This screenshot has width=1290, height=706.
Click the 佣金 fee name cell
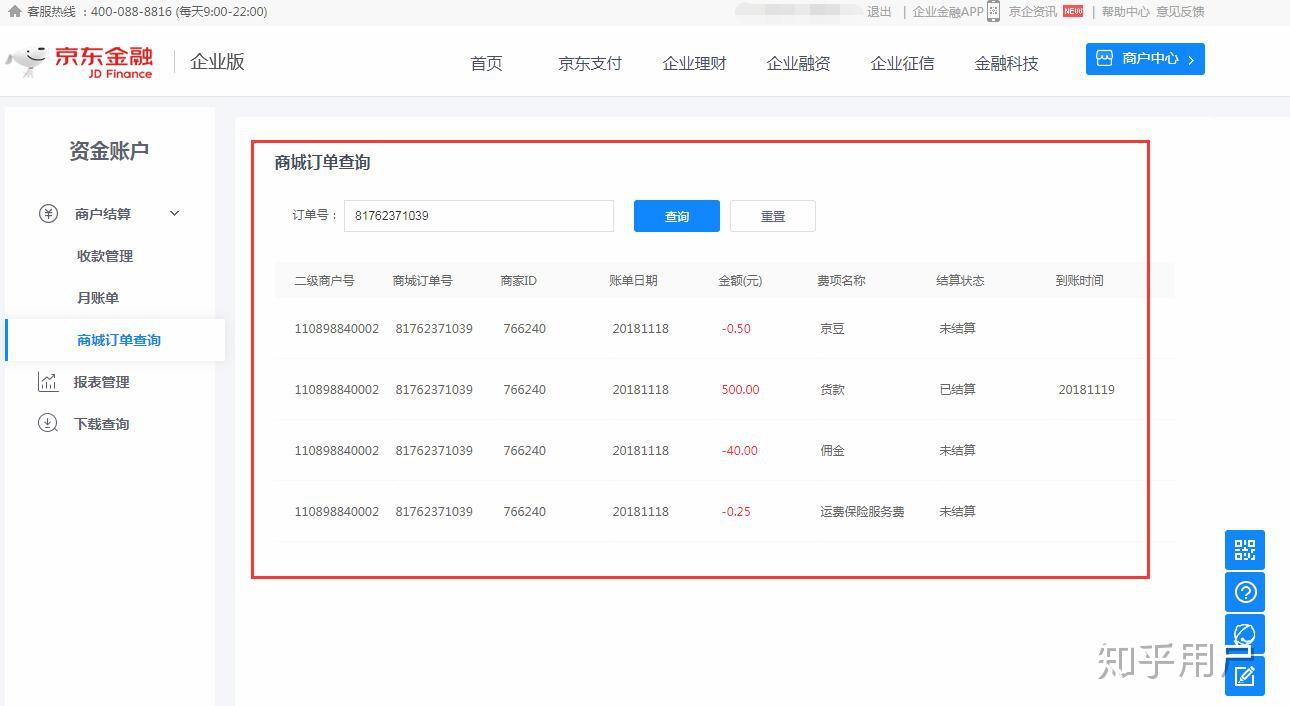[x=832, y=451]
